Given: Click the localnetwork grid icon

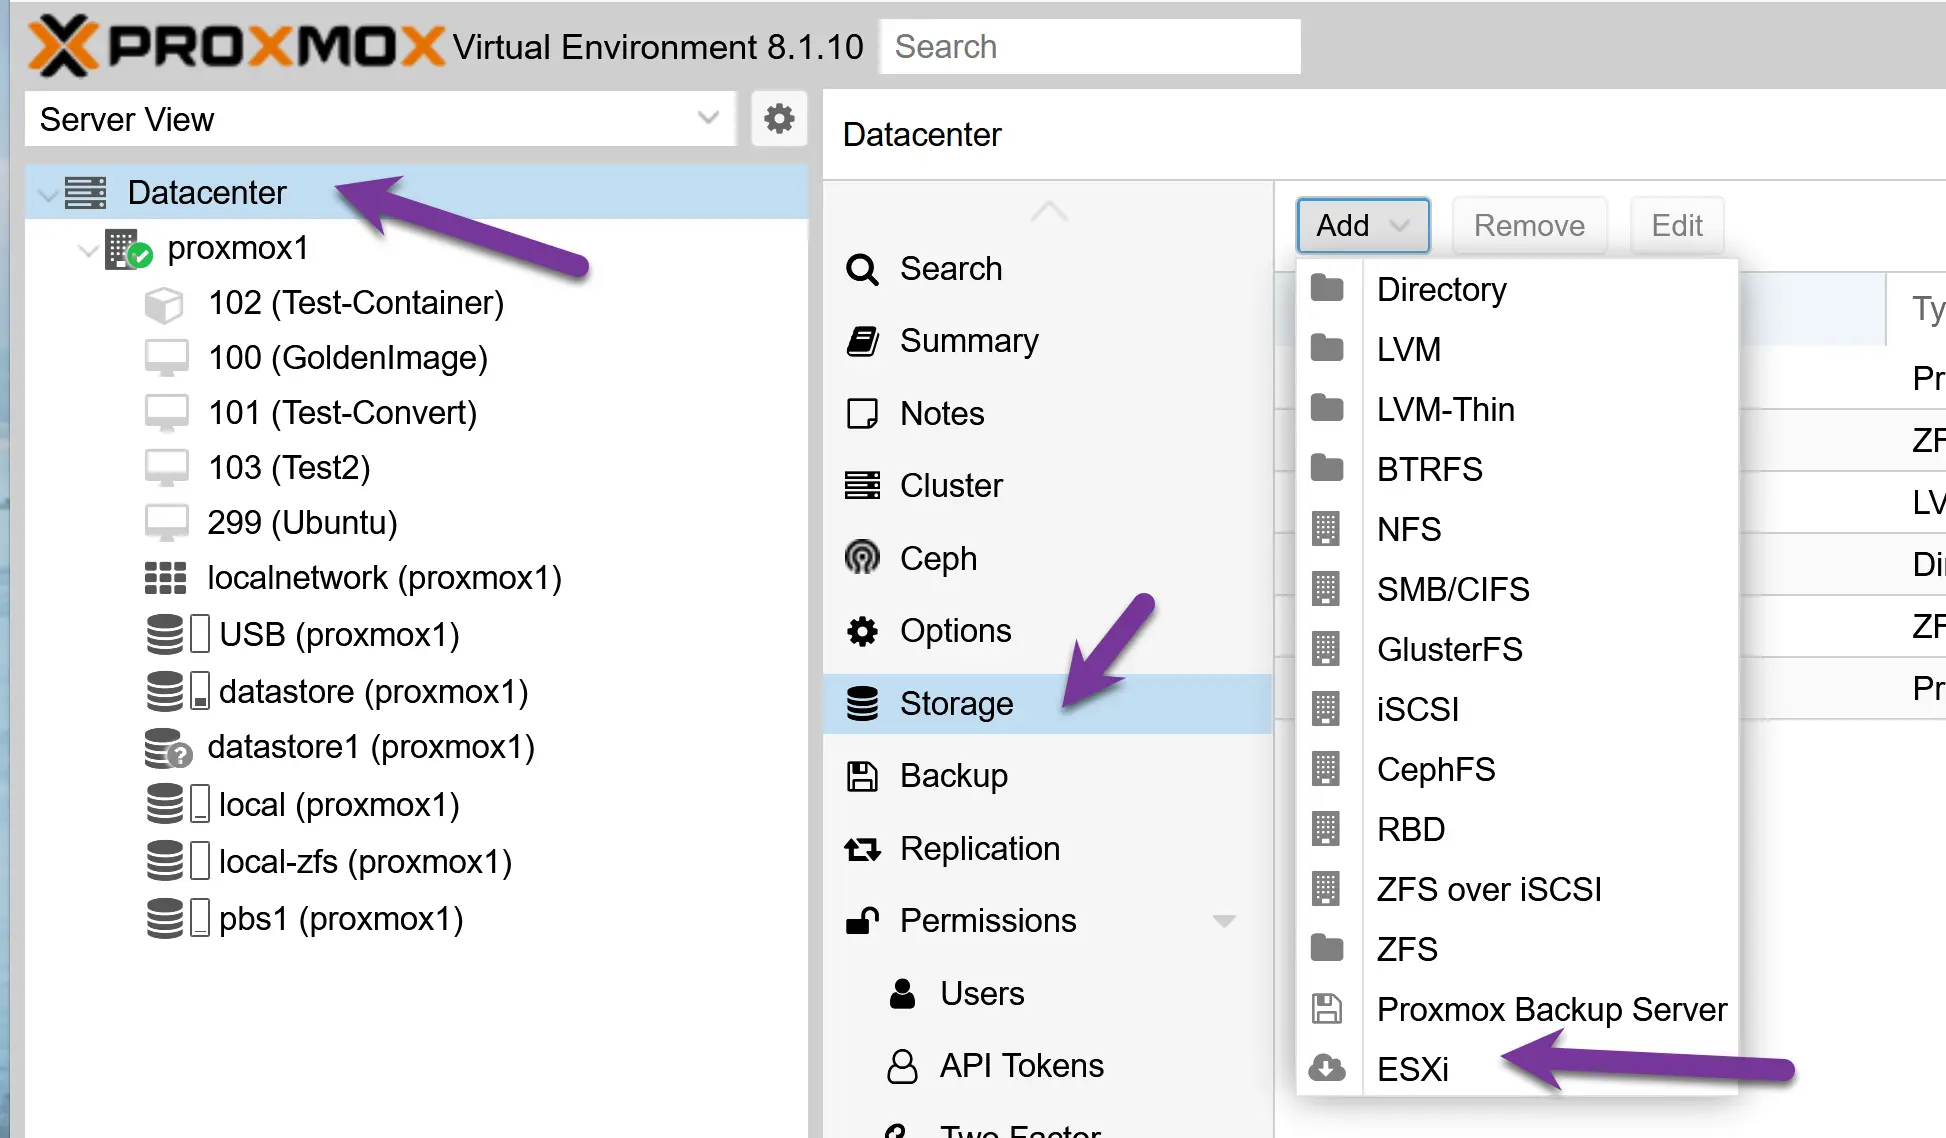Looking at the screenshot, I should tap(165, 578).
